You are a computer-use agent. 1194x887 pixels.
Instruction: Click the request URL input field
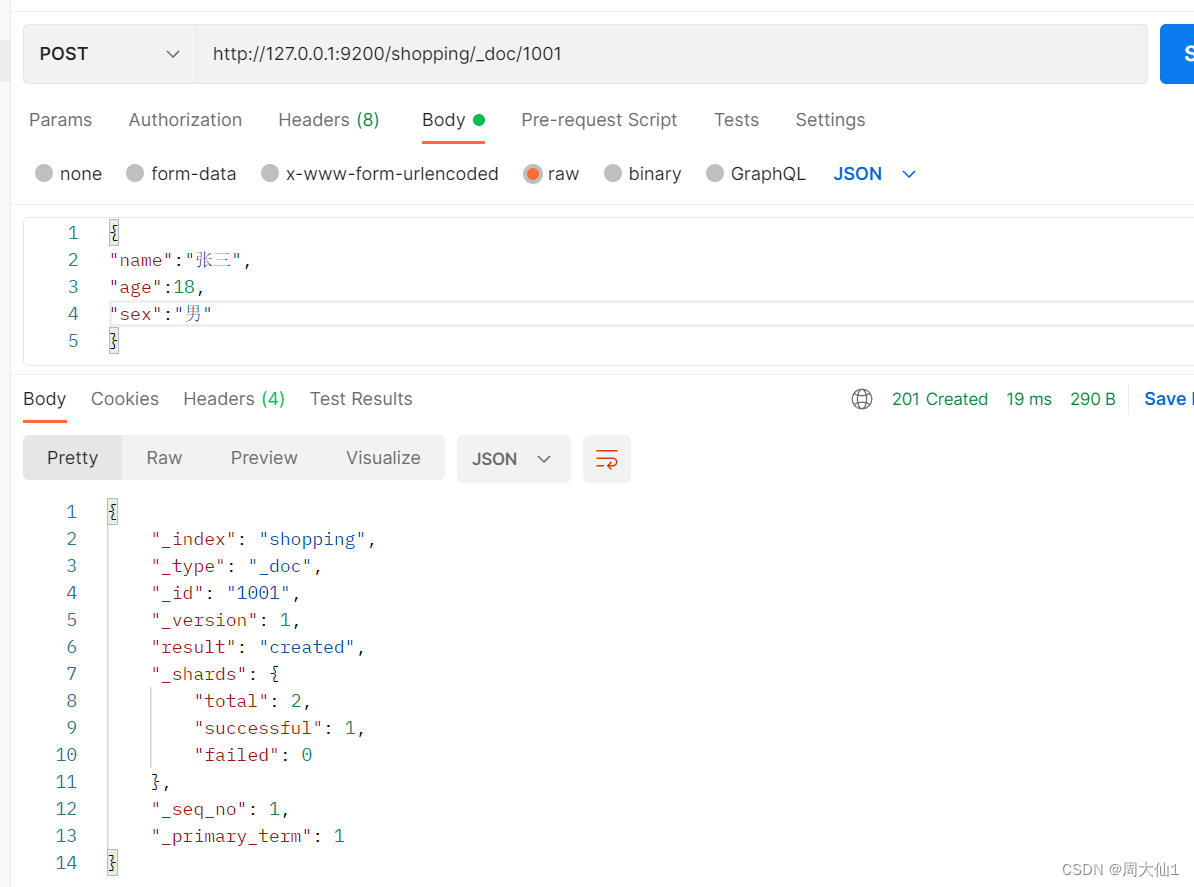[x=672, y=54]
